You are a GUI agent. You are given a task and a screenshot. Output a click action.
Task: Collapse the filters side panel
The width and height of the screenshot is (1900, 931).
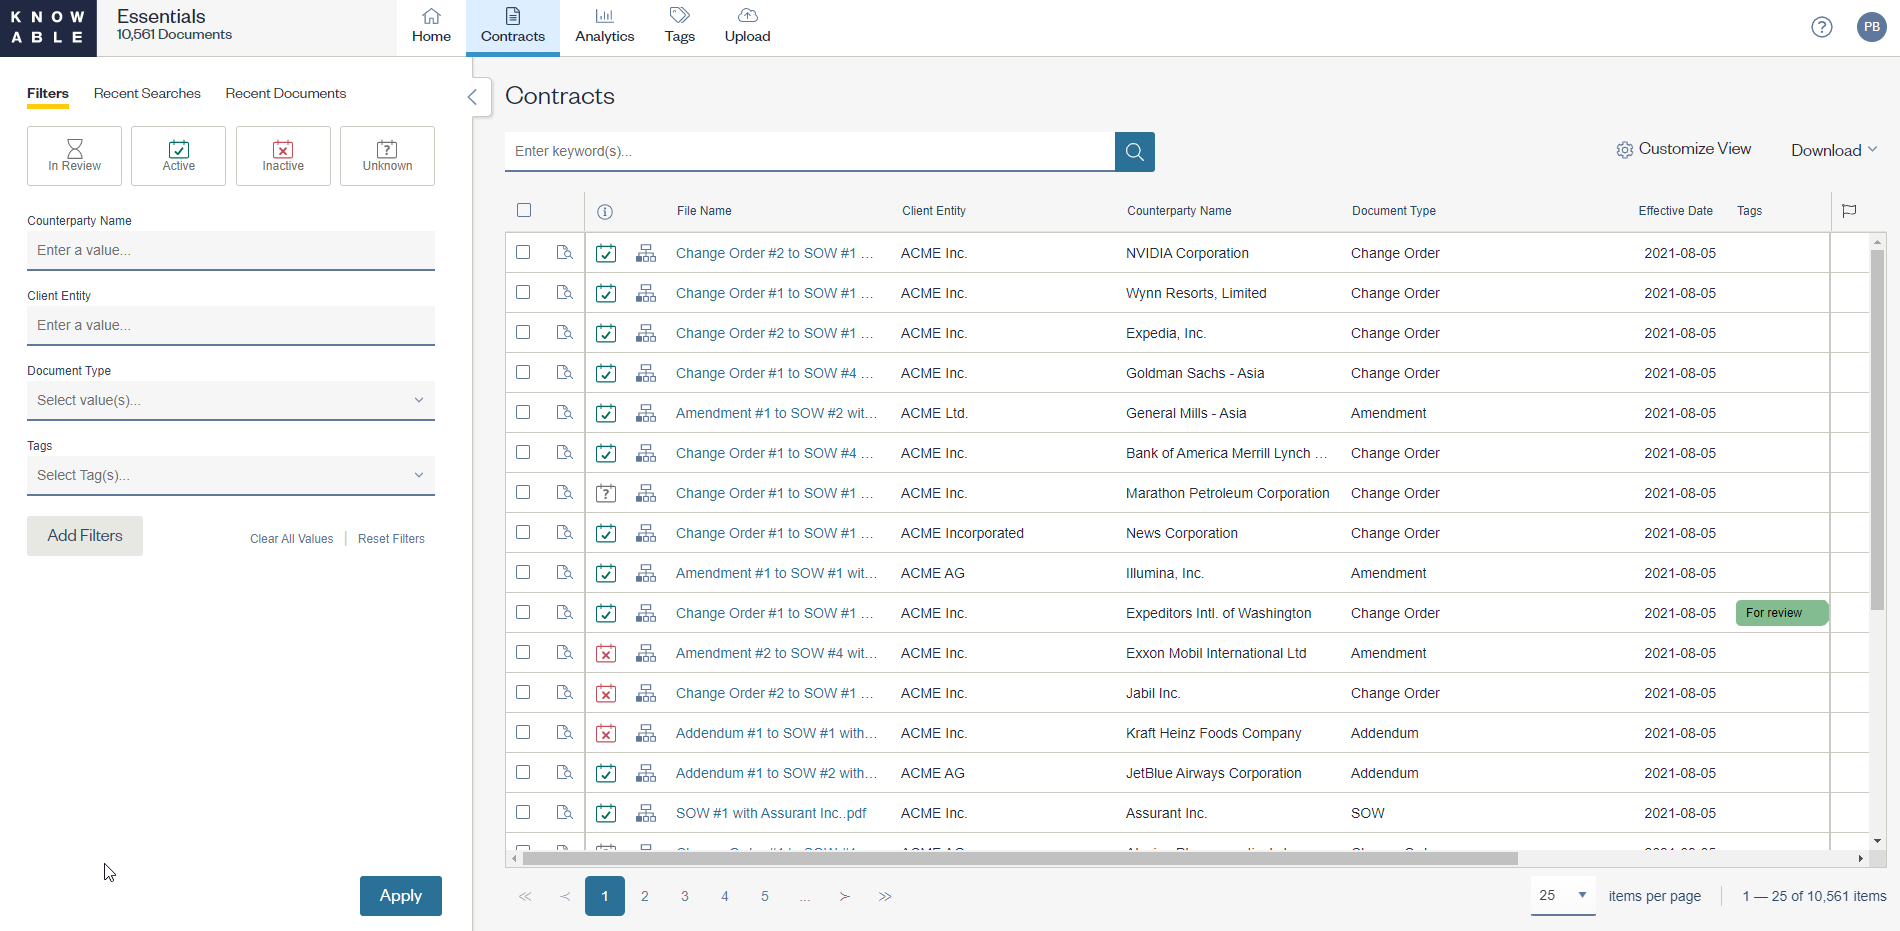tap(473, 97)
